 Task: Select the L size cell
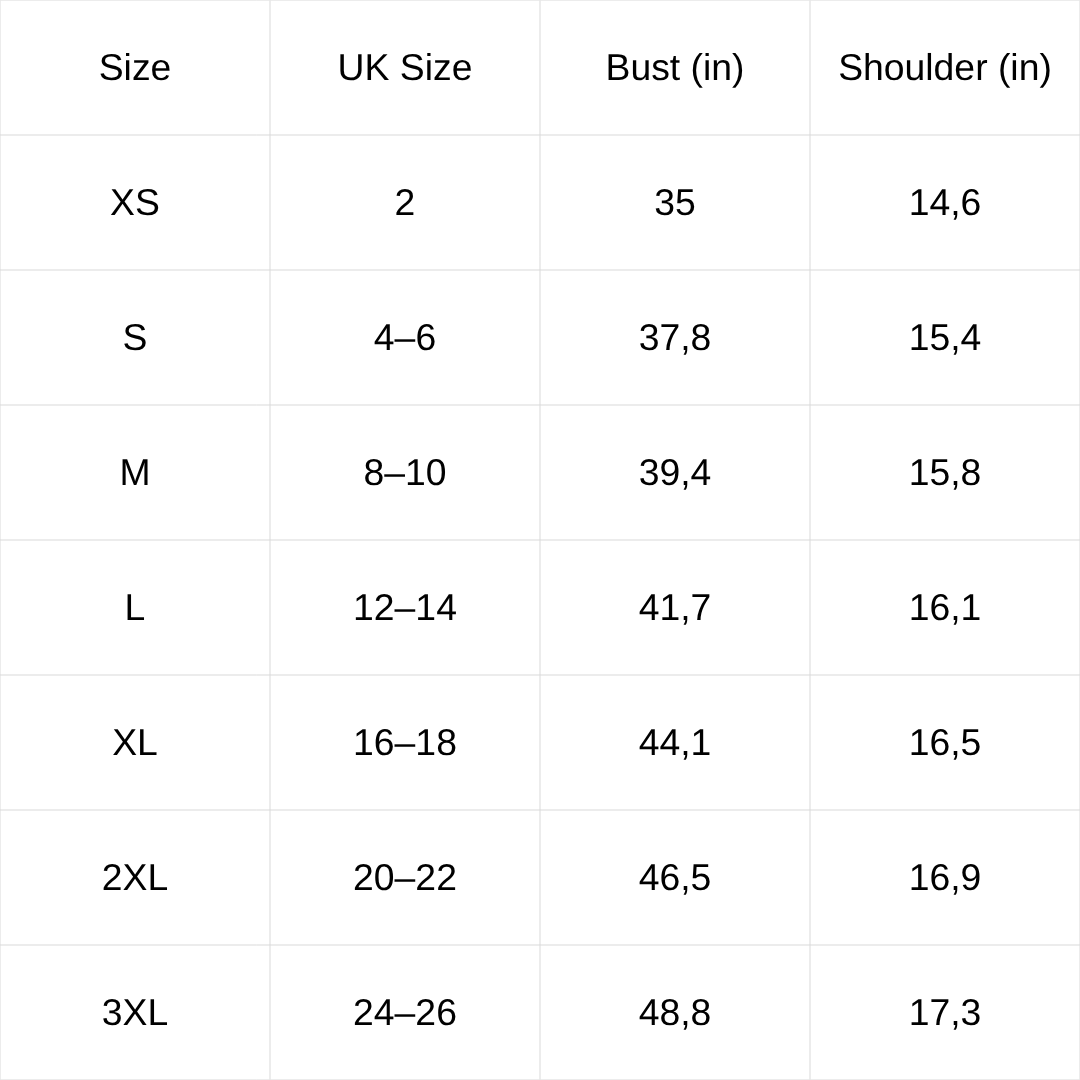point(135,608)
